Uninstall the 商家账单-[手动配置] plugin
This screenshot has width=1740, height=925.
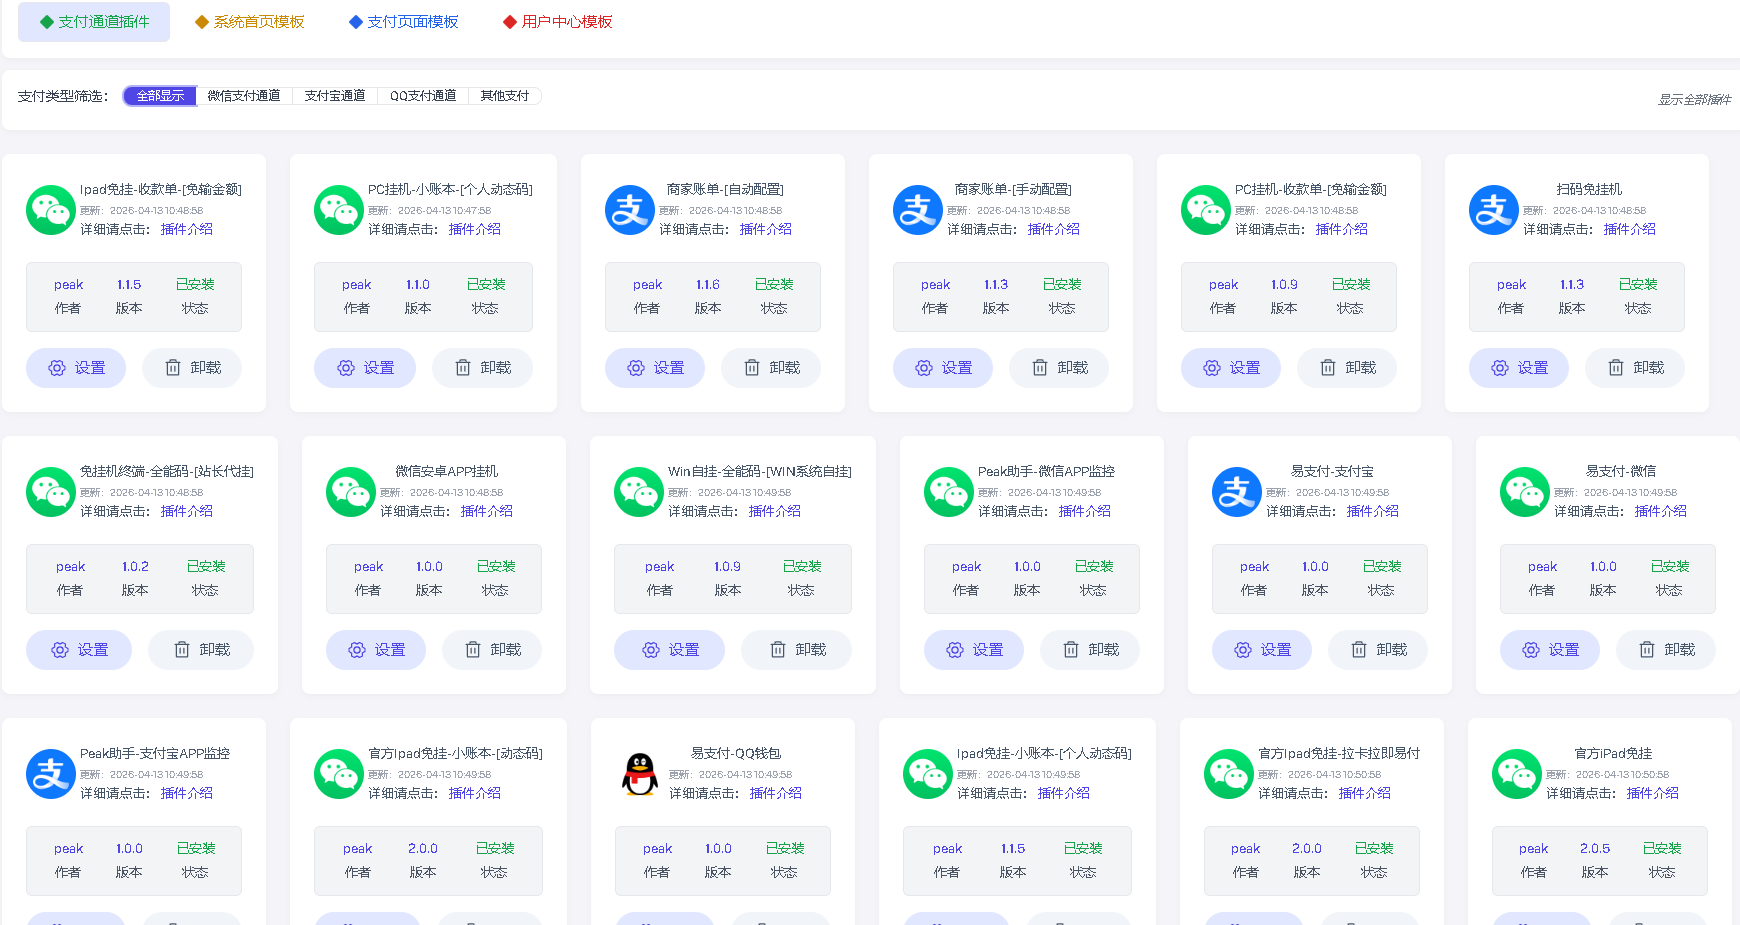tap(1059, 368)
